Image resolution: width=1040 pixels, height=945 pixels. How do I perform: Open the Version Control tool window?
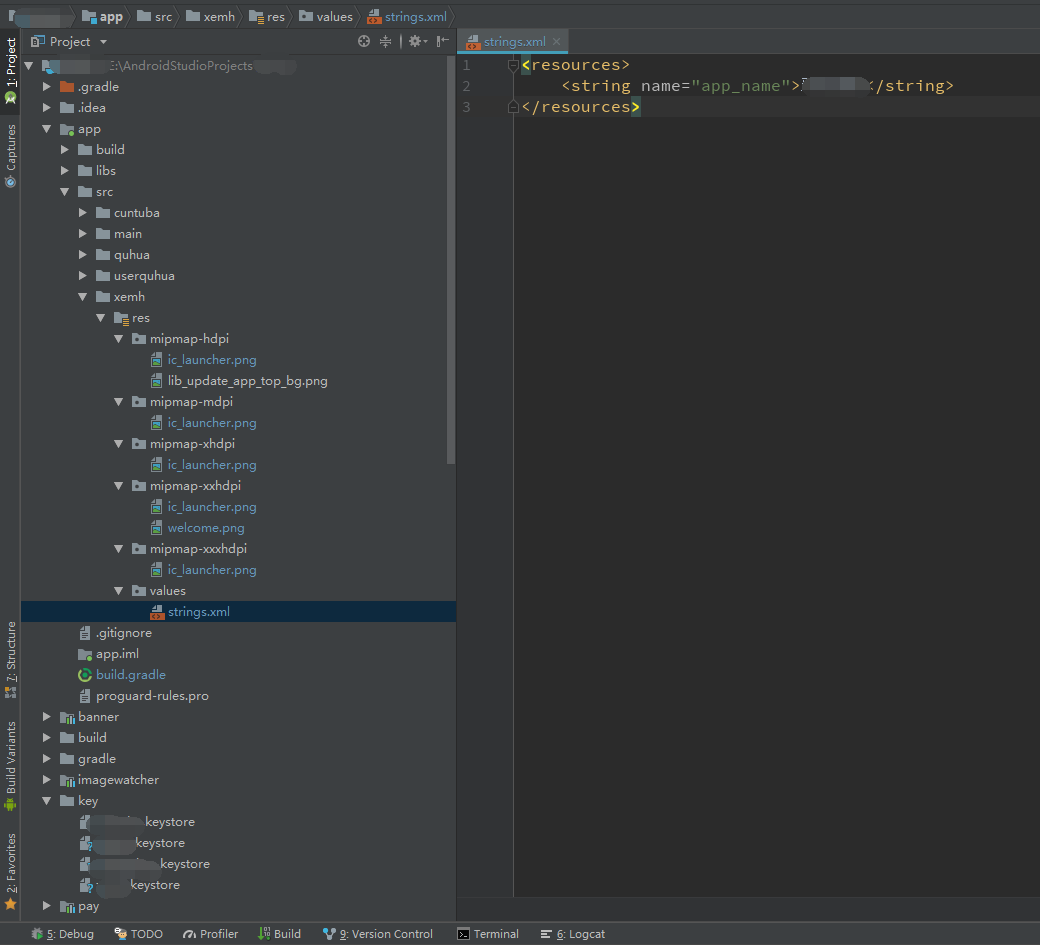(x=377, y=934)
